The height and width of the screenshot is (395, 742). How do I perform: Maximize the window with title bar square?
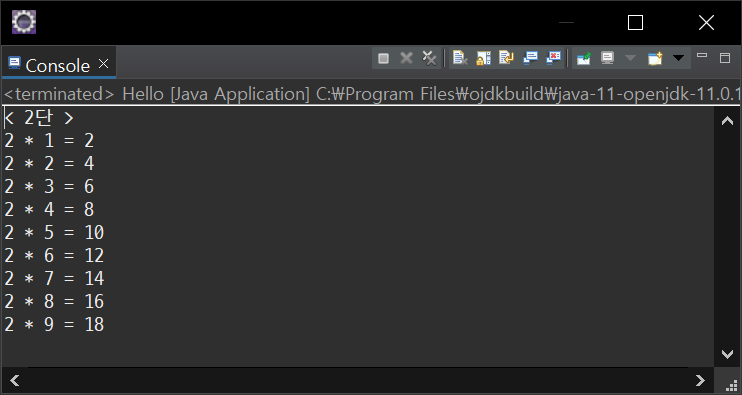click(x=635, y=22)
